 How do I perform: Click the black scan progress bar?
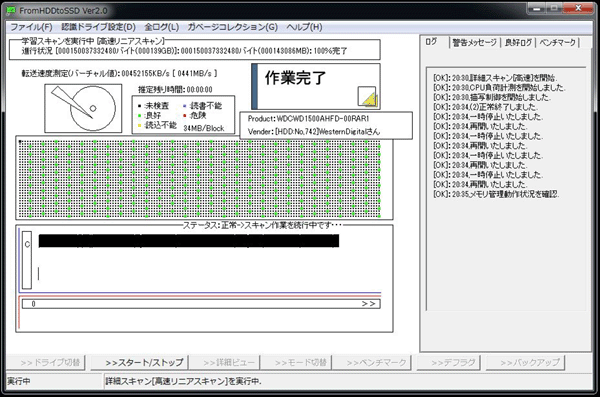coord(189,241)
